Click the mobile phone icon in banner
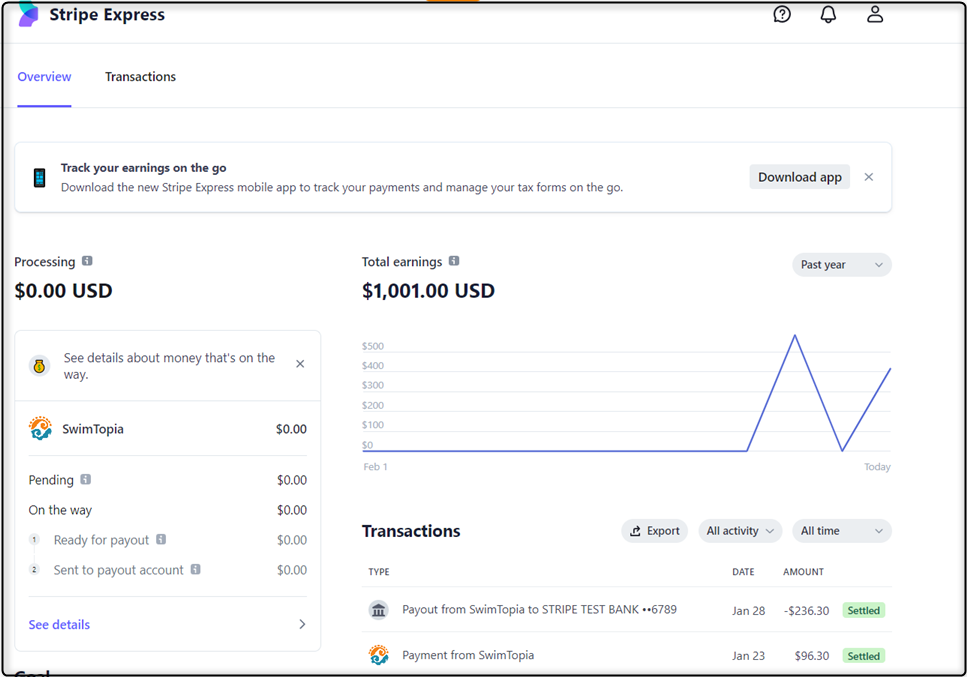This screenshot has width=967, height=677. pyautogui.click(x=39, y=178)
